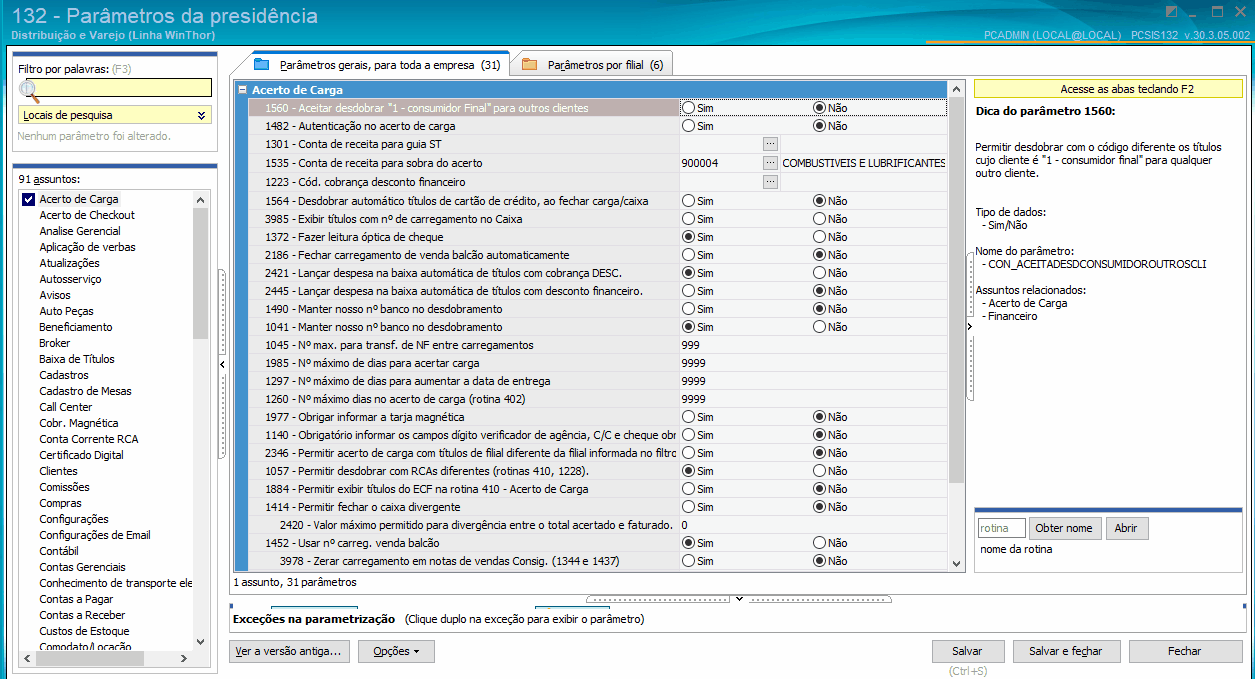Click the parameters grid vertical scrollbar
1255x679 pixels.
click(956, 325)
